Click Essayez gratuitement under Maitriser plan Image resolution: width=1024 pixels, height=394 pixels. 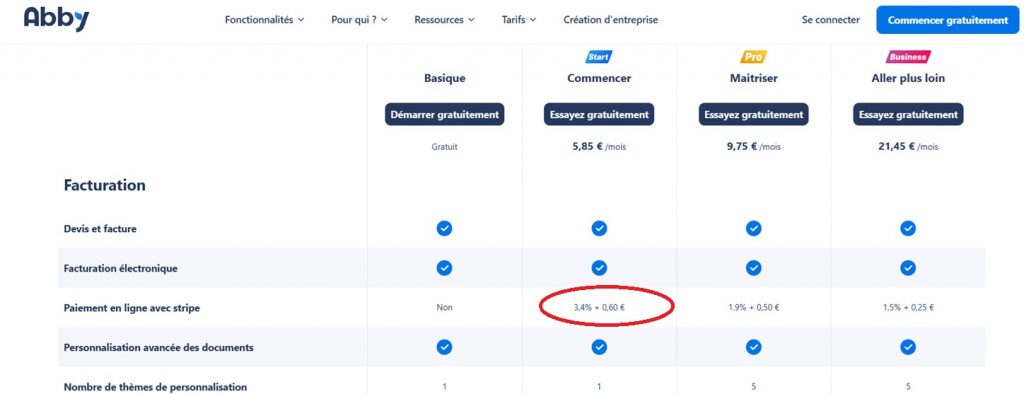754,114
